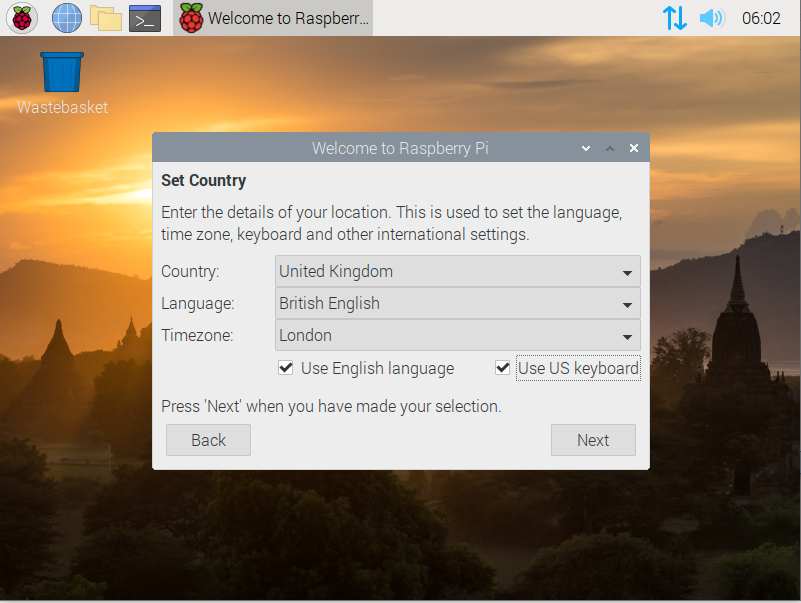
Task: Open the Timezone dropdown showing London
Action: pos(458,336)
